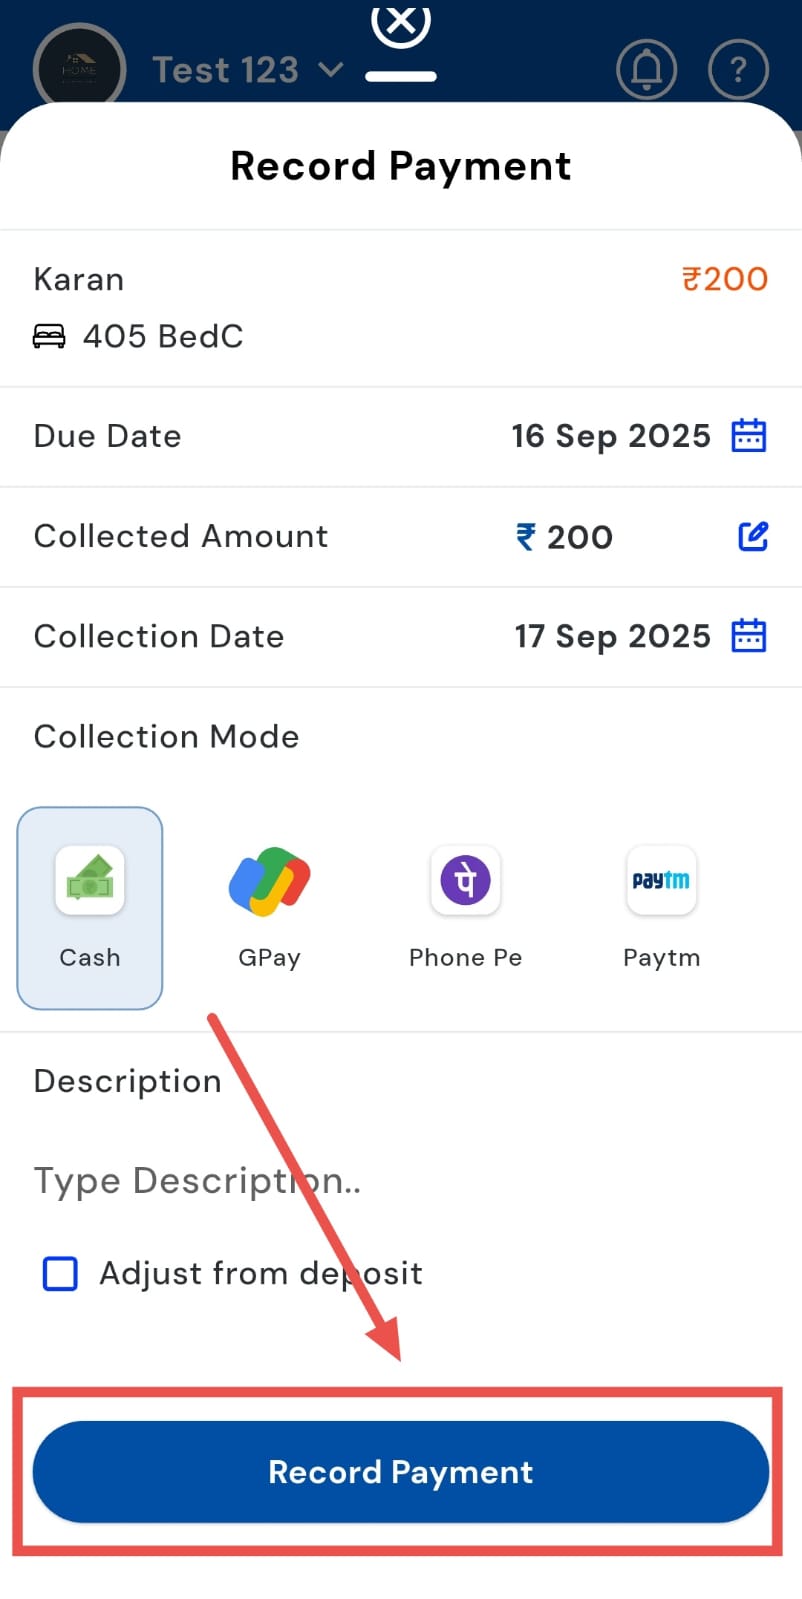Viewport: 802px width, 1599px height.
Task: Tap the ₹ 200 collected amount value
Action: 565,537
